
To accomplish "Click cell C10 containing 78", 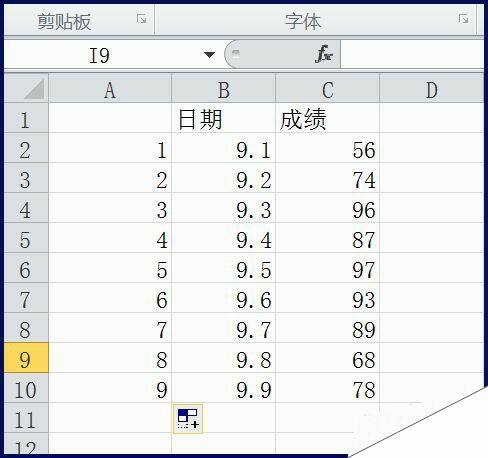I will click(x=328, y=388).
